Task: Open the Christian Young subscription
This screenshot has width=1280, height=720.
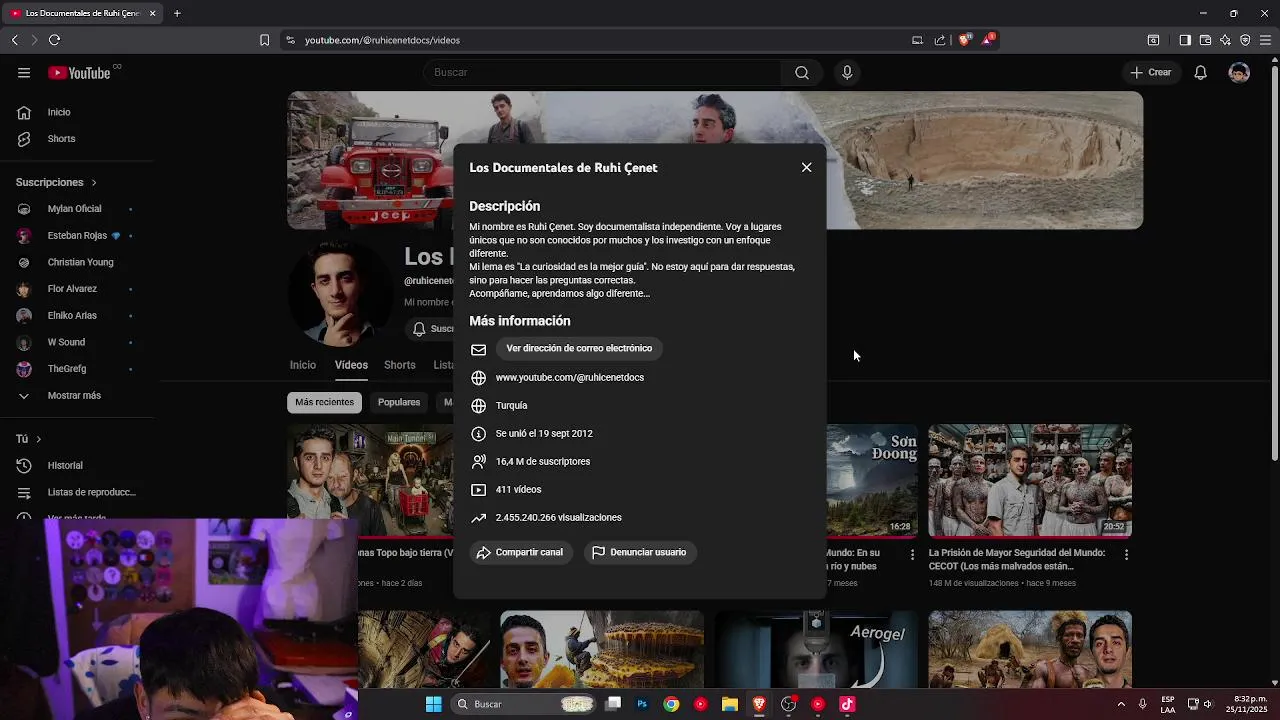Action: 80,262
